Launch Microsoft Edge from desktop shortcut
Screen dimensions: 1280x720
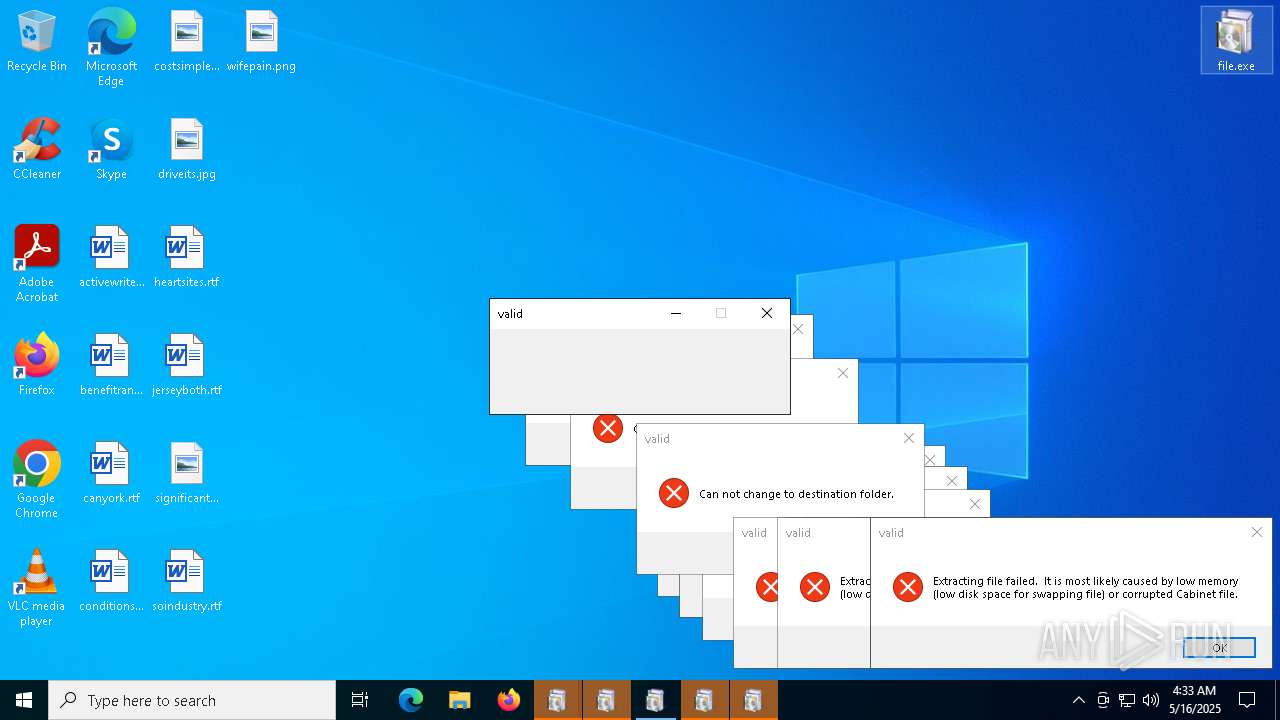point(111,47)
